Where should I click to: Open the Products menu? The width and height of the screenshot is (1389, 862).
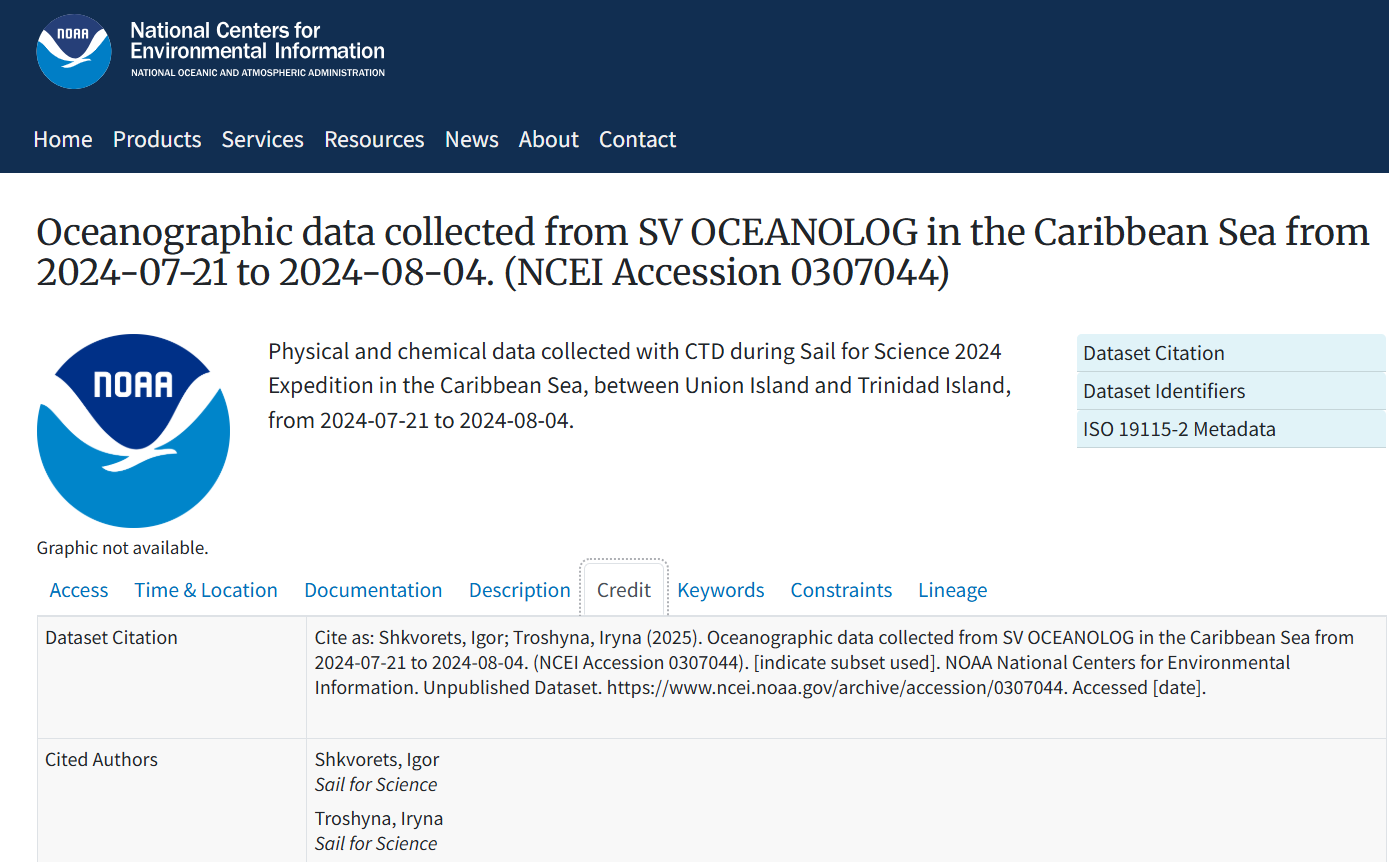(x=157, y=139)
